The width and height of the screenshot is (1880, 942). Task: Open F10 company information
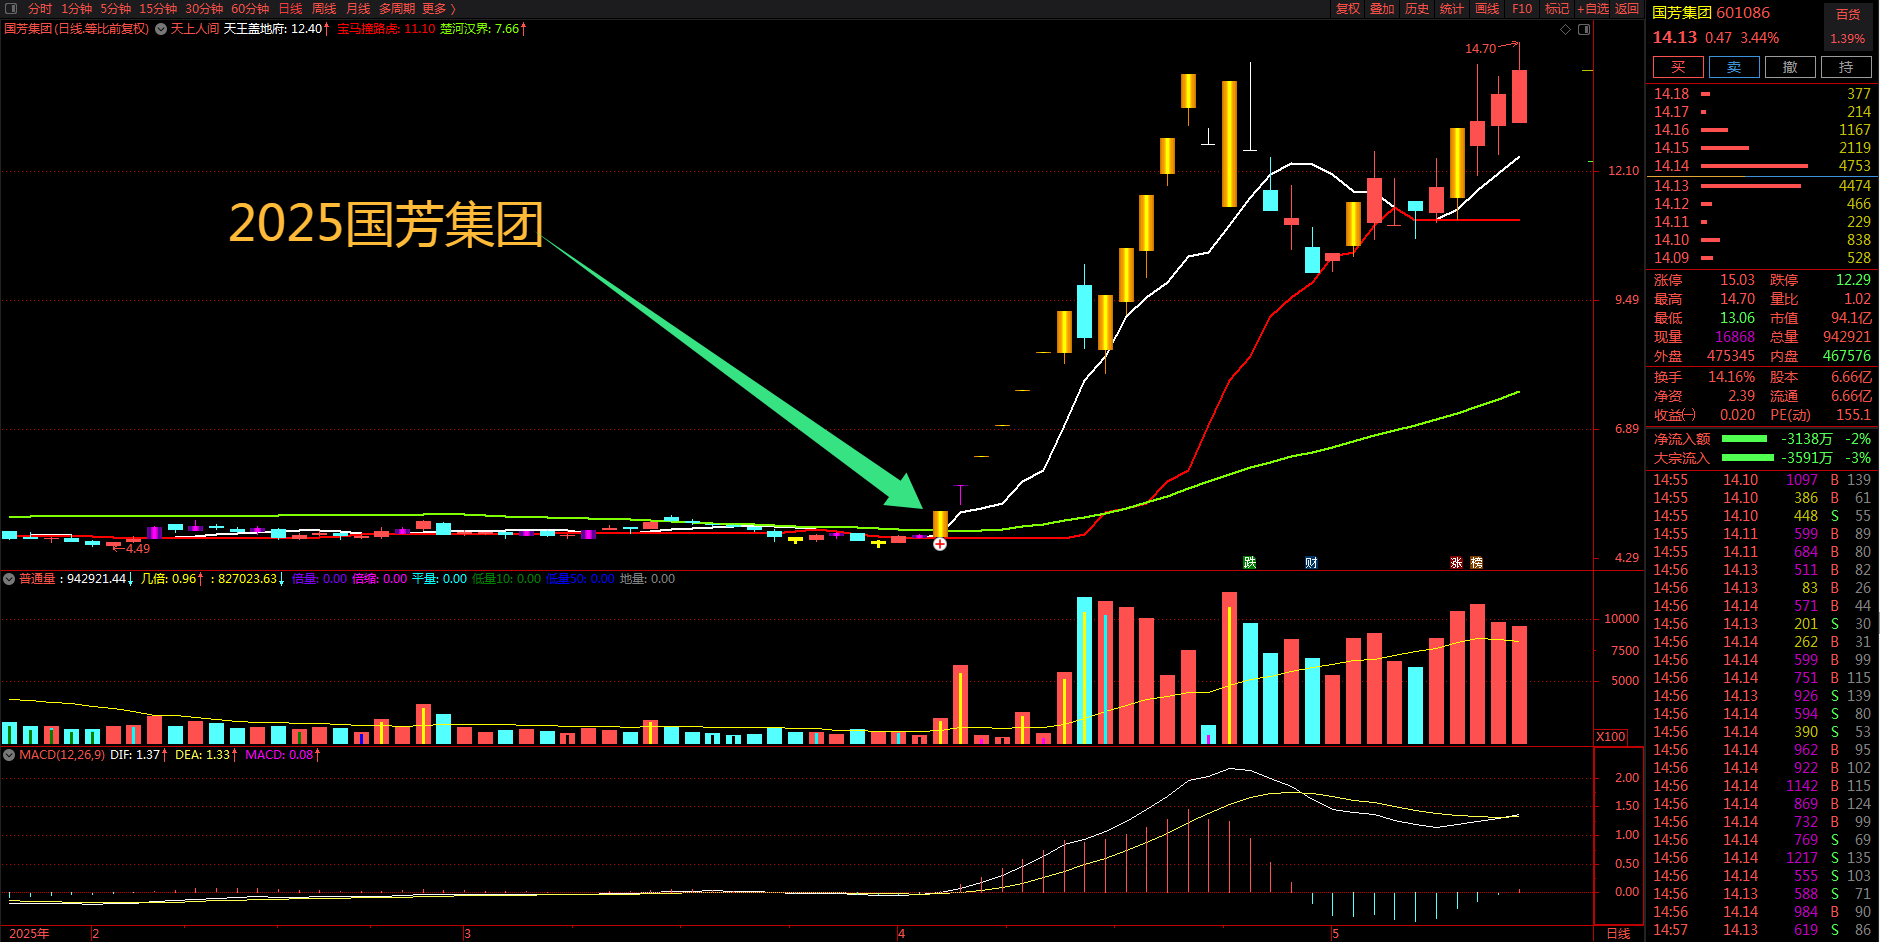click(x=1522, y=8)
